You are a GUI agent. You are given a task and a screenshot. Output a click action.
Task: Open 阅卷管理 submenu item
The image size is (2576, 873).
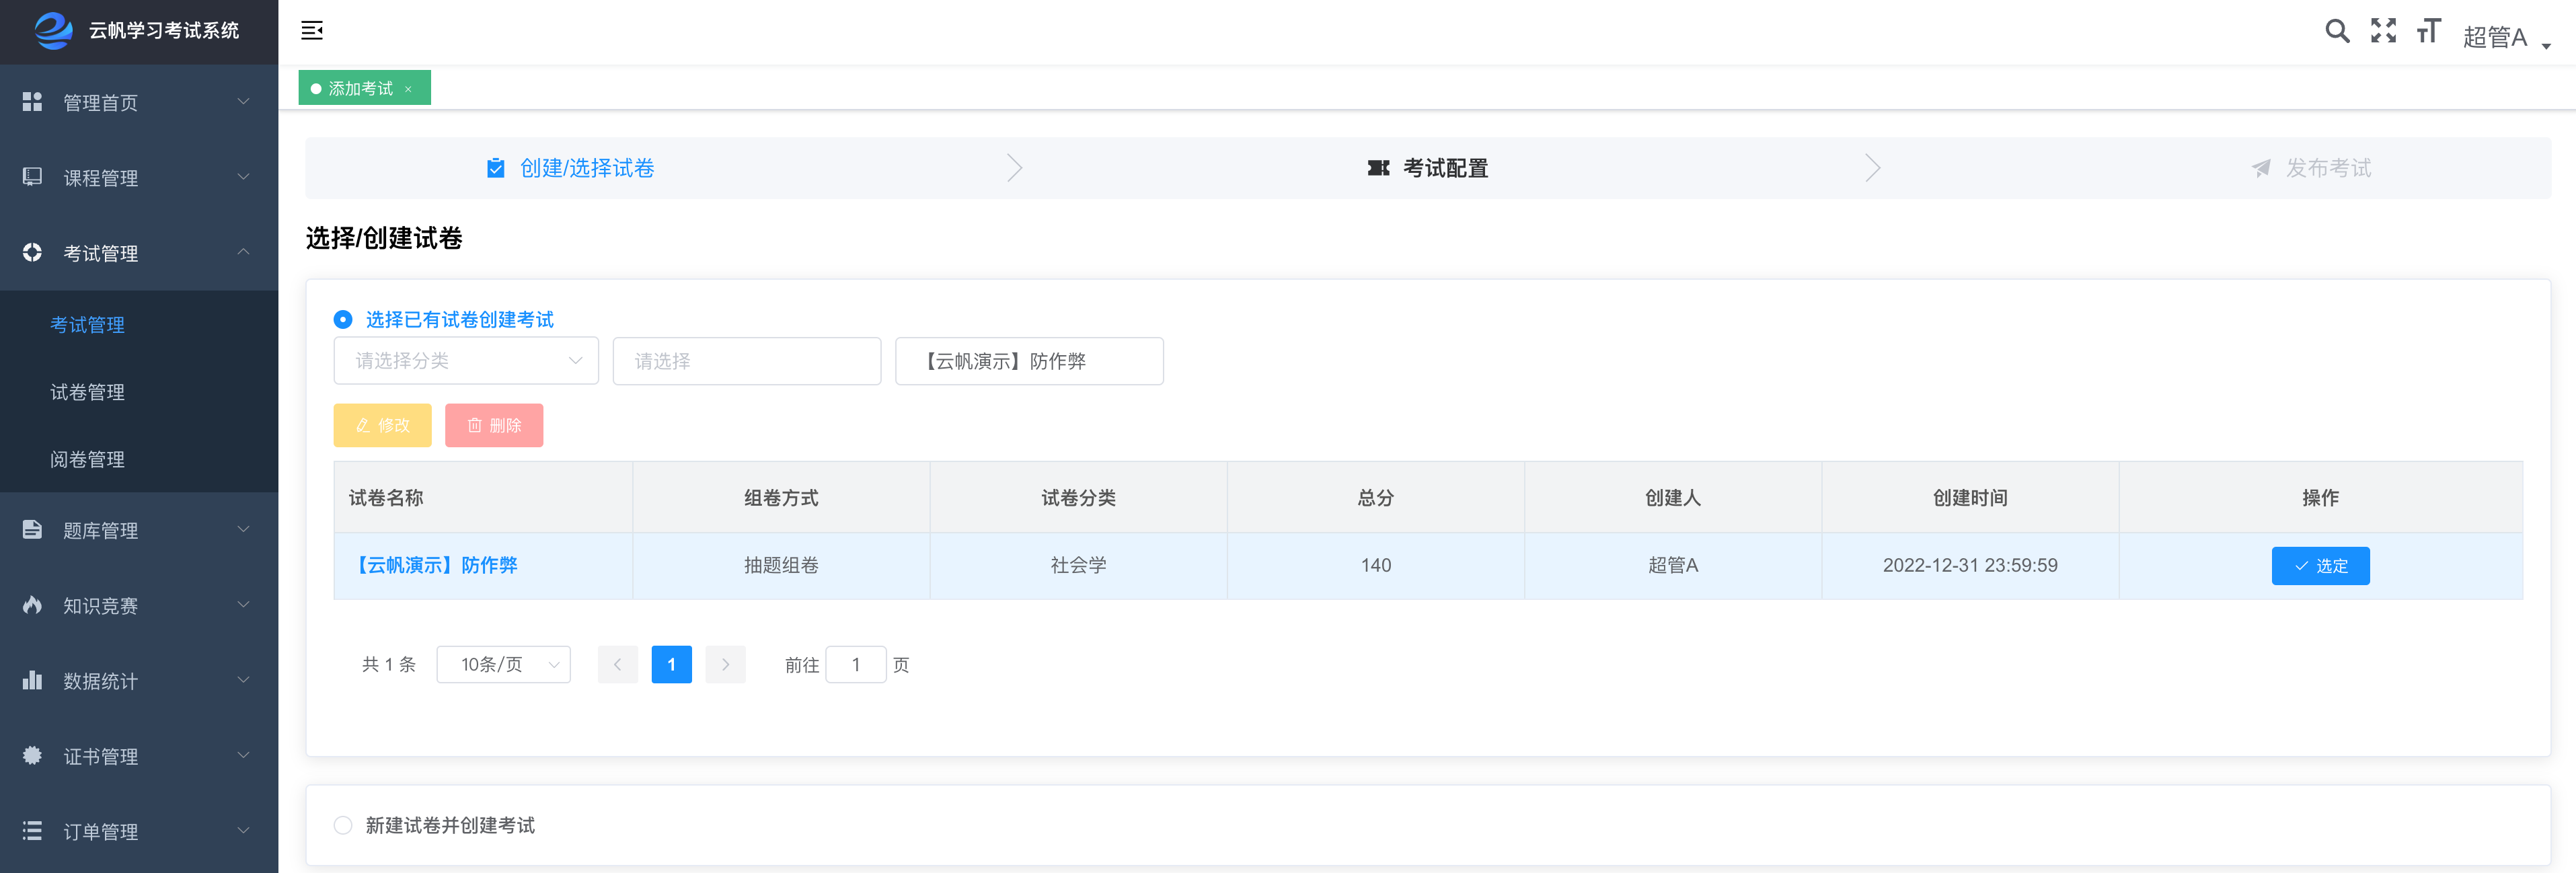click(x=139, y=459)
